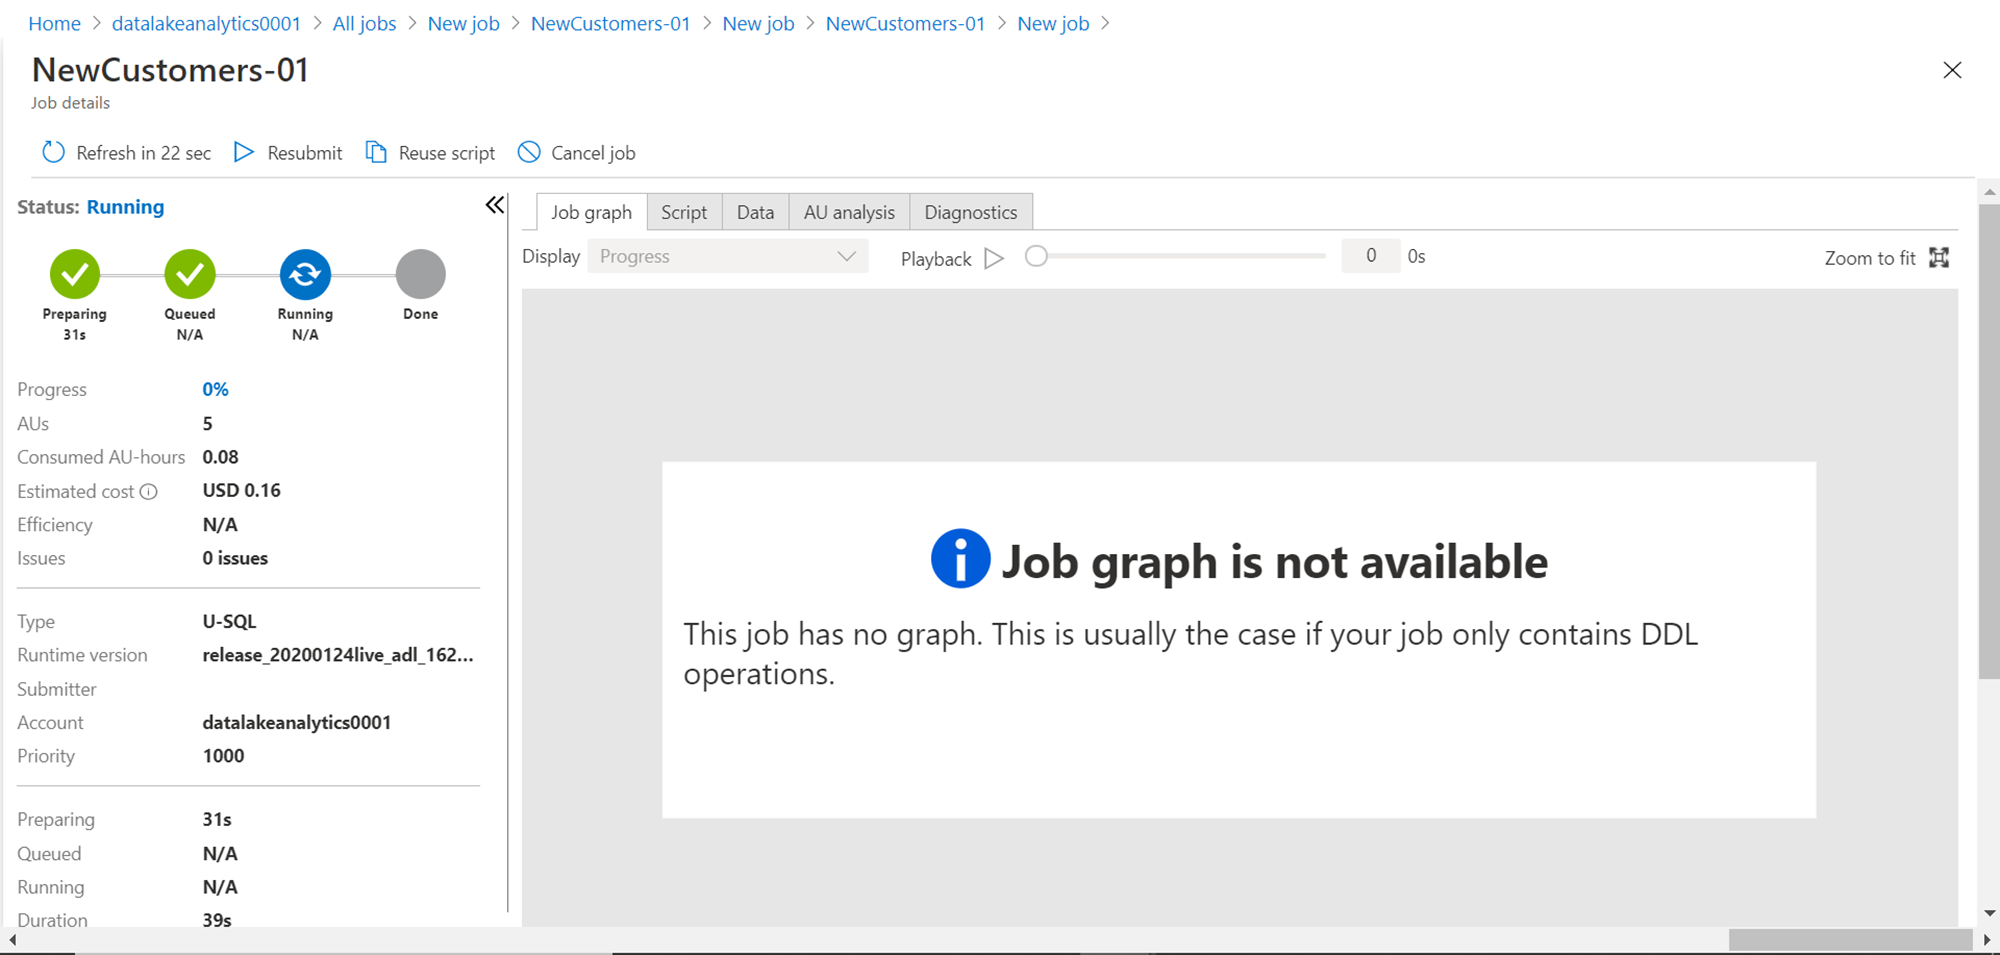The image size is (2000, 955).
Task: Click the Done stage gray circle
Action: tap(420, 274)
